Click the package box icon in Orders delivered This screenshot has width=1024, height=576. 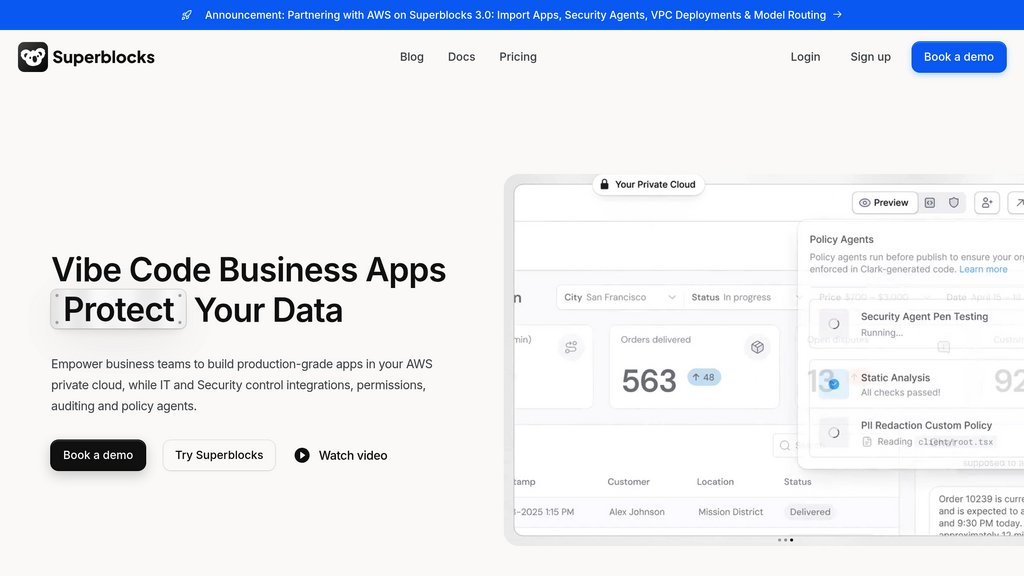[757, 347]
